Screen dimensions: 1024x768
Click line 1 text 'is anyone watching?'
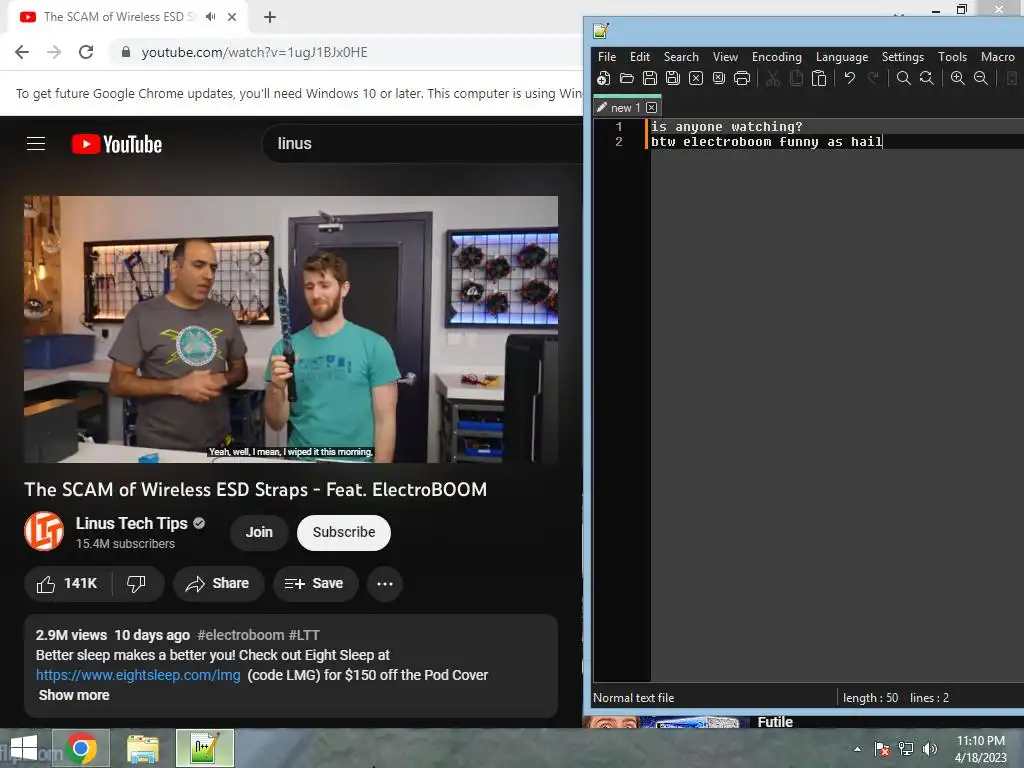click(x=726, y=127)
